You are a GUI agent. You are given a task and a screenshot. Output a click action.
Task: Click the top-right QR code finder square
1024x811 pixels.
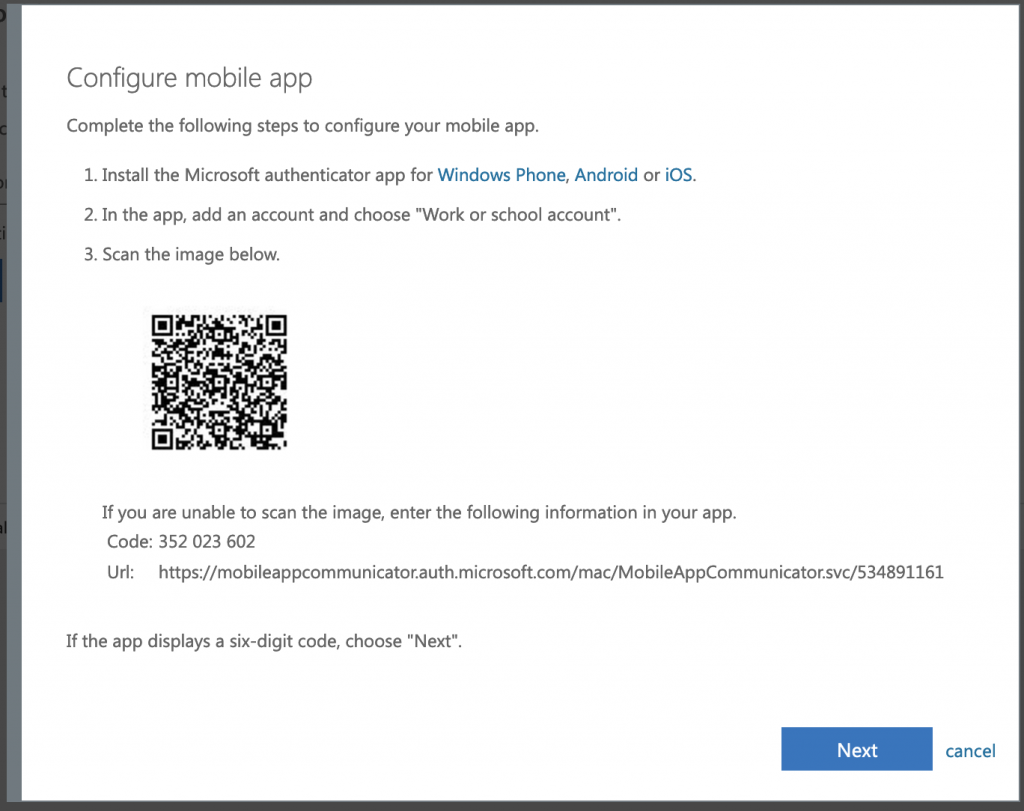pos(276,325)
